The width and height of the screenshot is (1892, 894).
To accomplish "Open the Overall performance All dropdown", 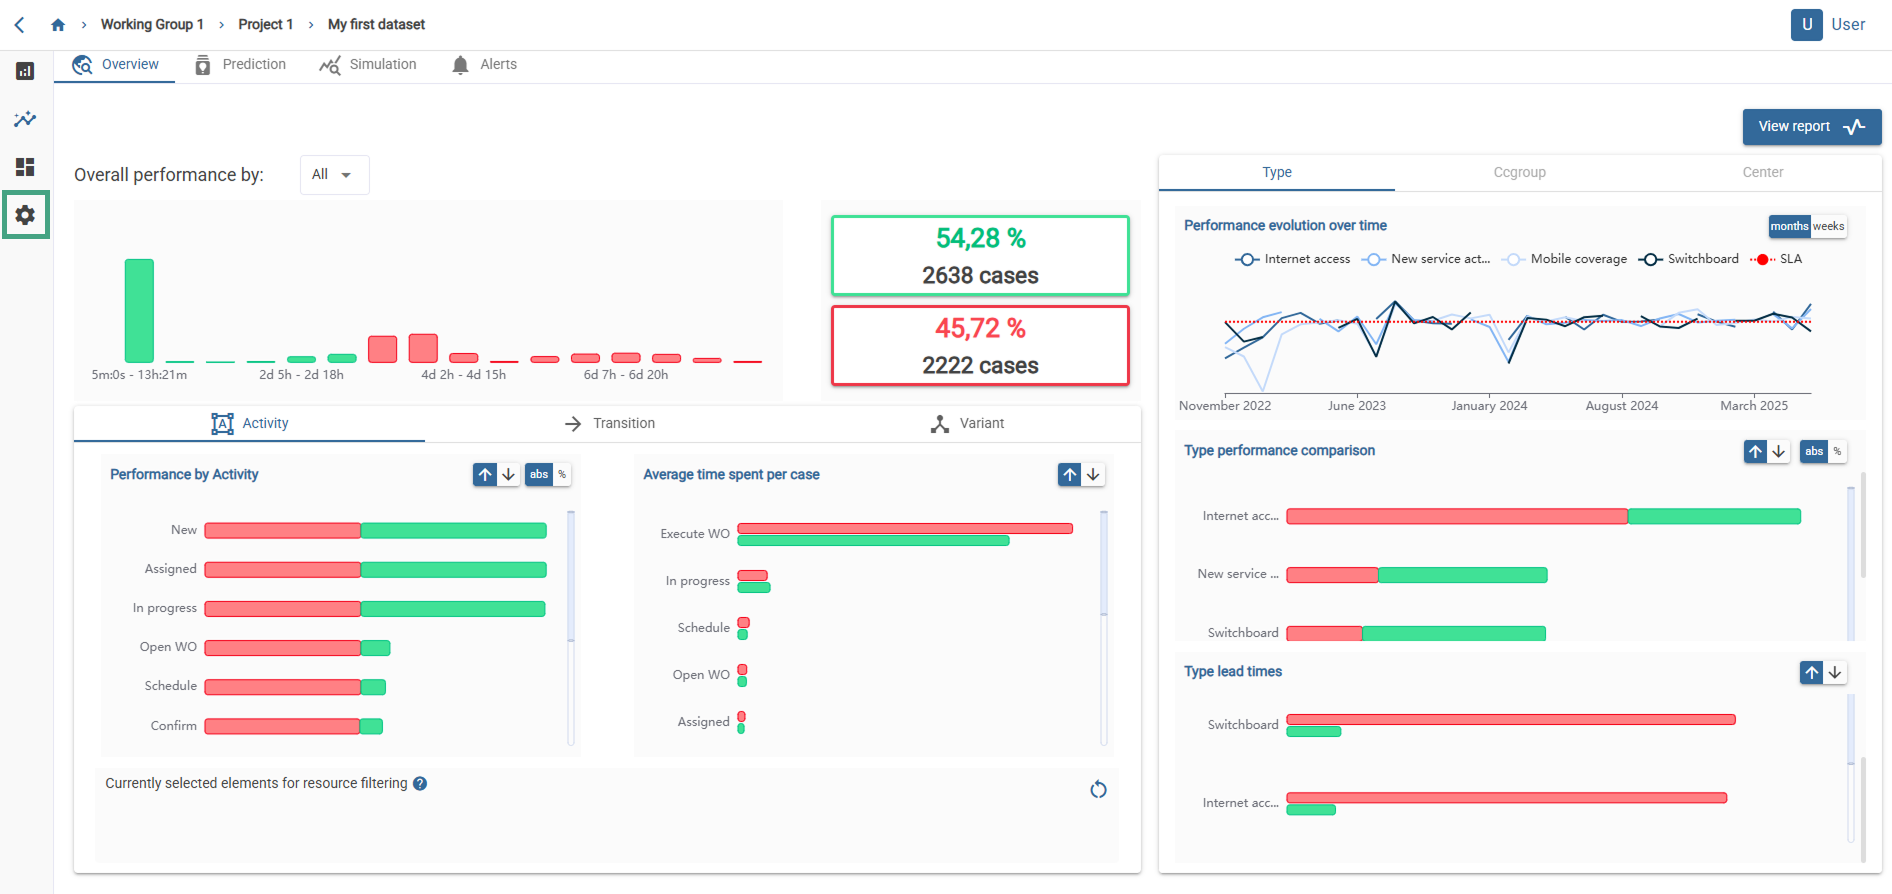I will (x=334, y=175).
